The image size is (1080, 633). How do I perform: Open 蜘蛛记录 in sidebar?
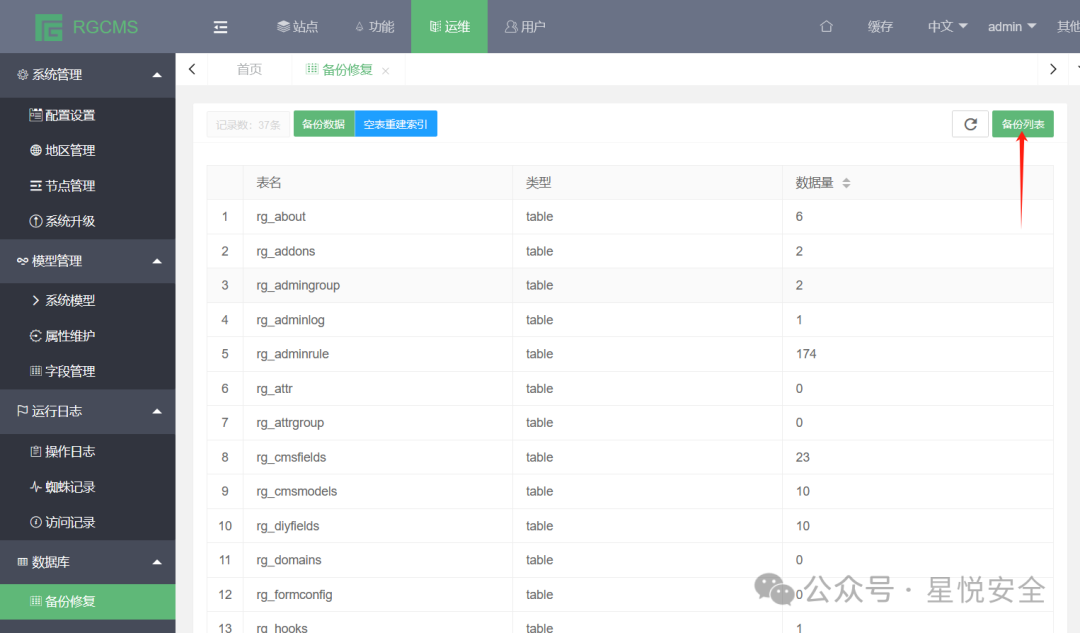pos(87,487)
